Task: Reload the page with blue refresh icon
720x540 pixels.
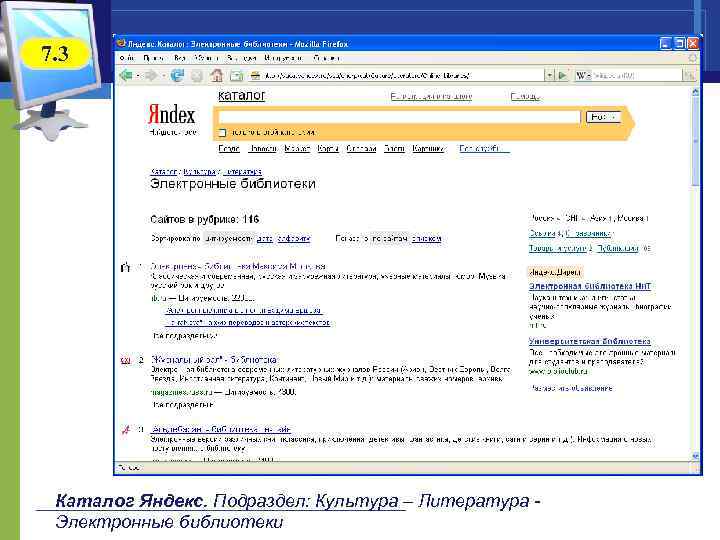Action: coord(177,75)
